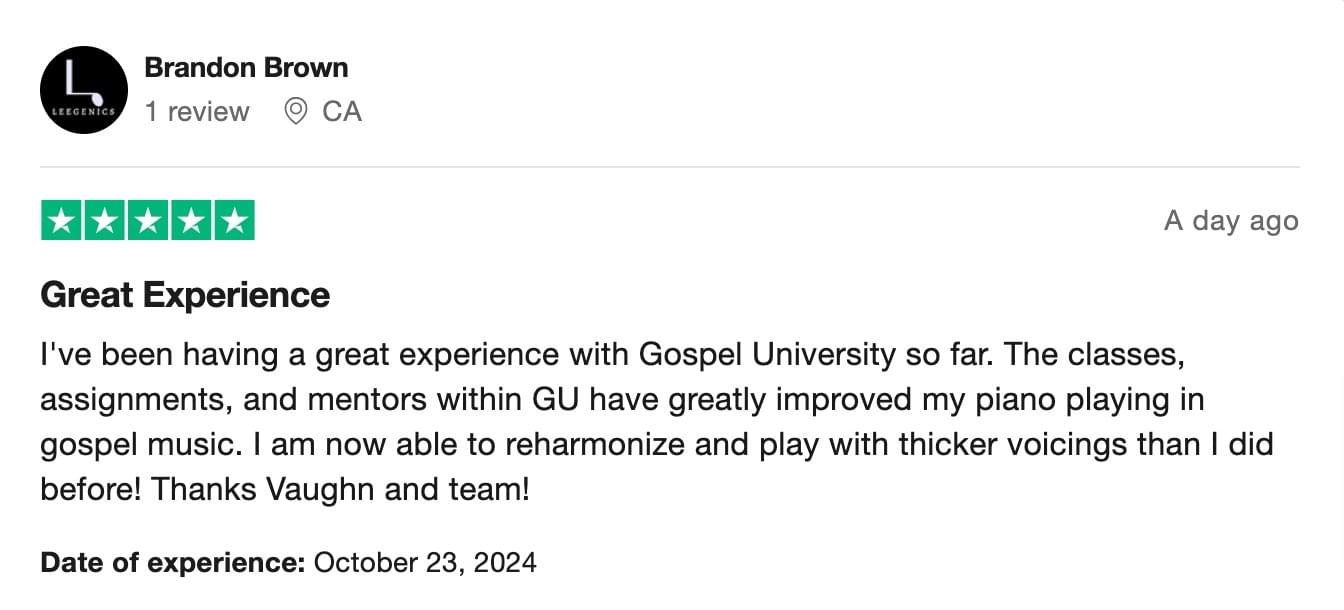Click the word 'reharmonize' in the review
Viewport: 1344px width, 610px height.
[x=590, y=444]
